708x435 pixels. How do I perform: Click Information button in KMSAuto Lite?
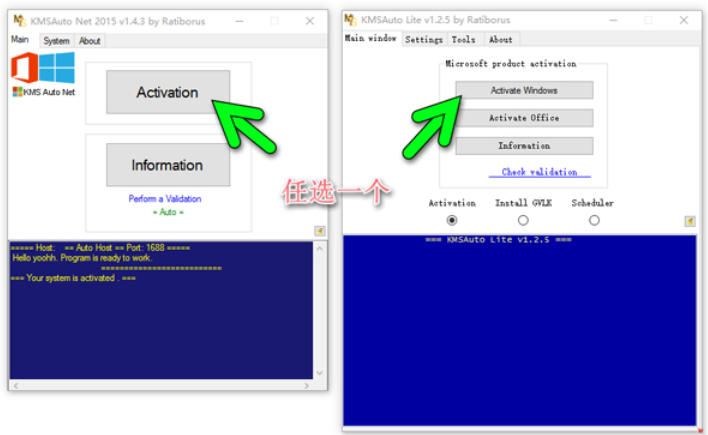point(524,146)
